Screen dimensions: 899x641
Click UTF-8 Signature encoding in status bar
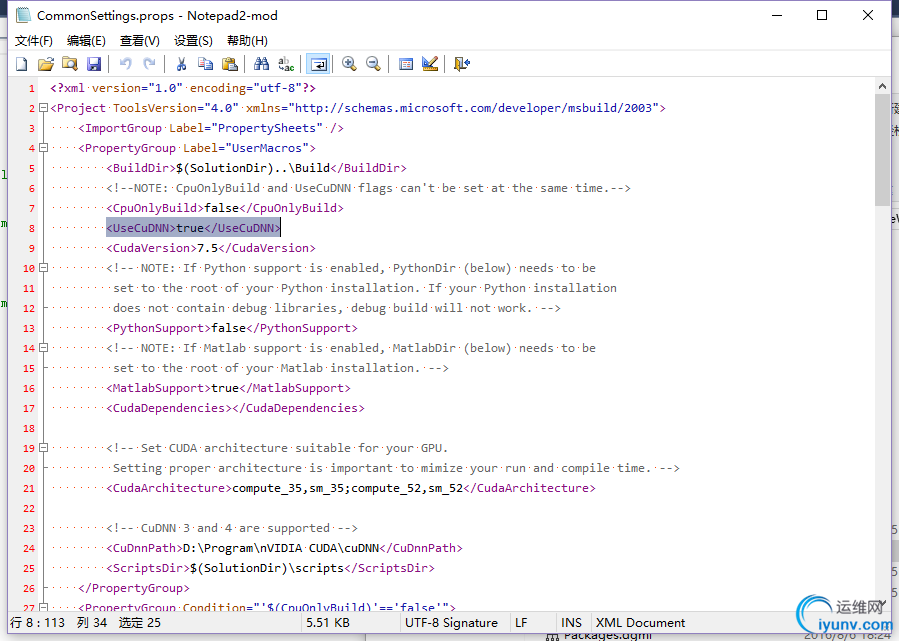(x=451, y=623)
